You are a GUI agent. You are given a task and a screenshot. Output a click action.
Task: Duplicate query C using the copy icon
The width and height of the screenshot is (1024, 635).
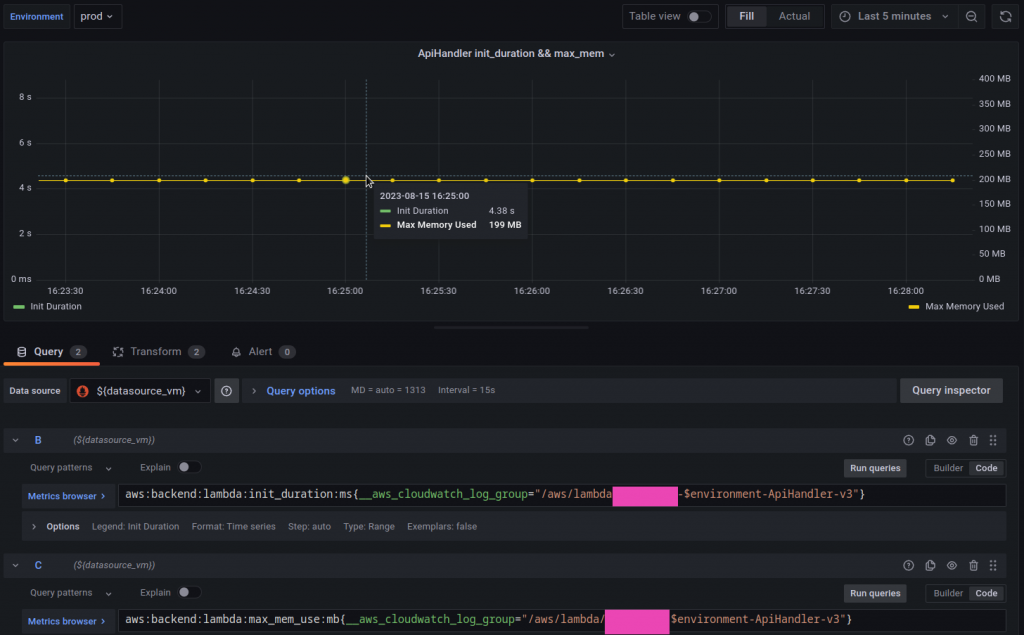tap(929, 565)
